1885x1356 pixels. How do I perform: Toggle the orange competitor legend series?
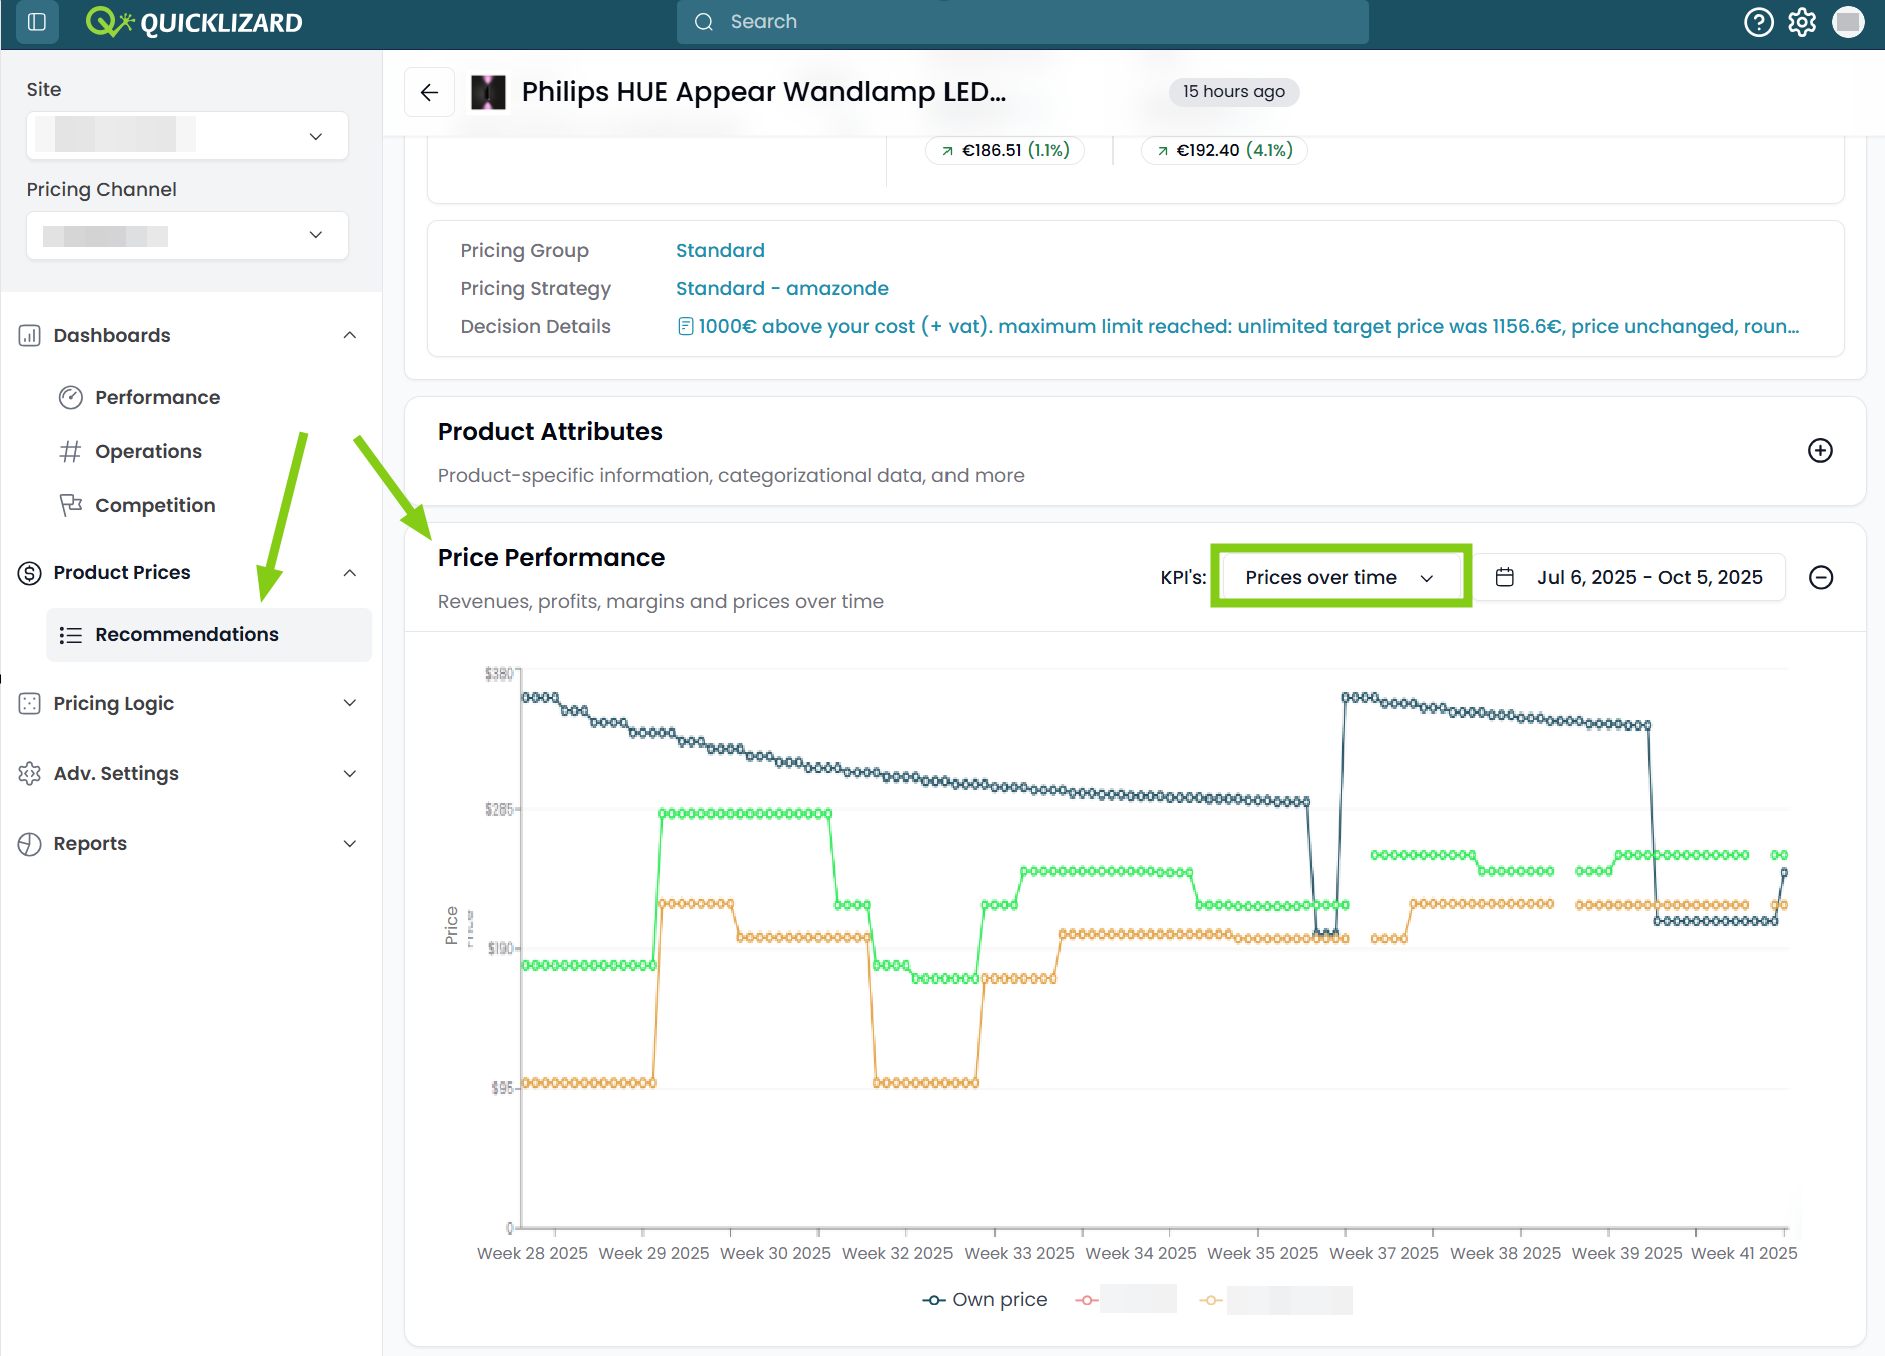(x=1276, y=1300)
